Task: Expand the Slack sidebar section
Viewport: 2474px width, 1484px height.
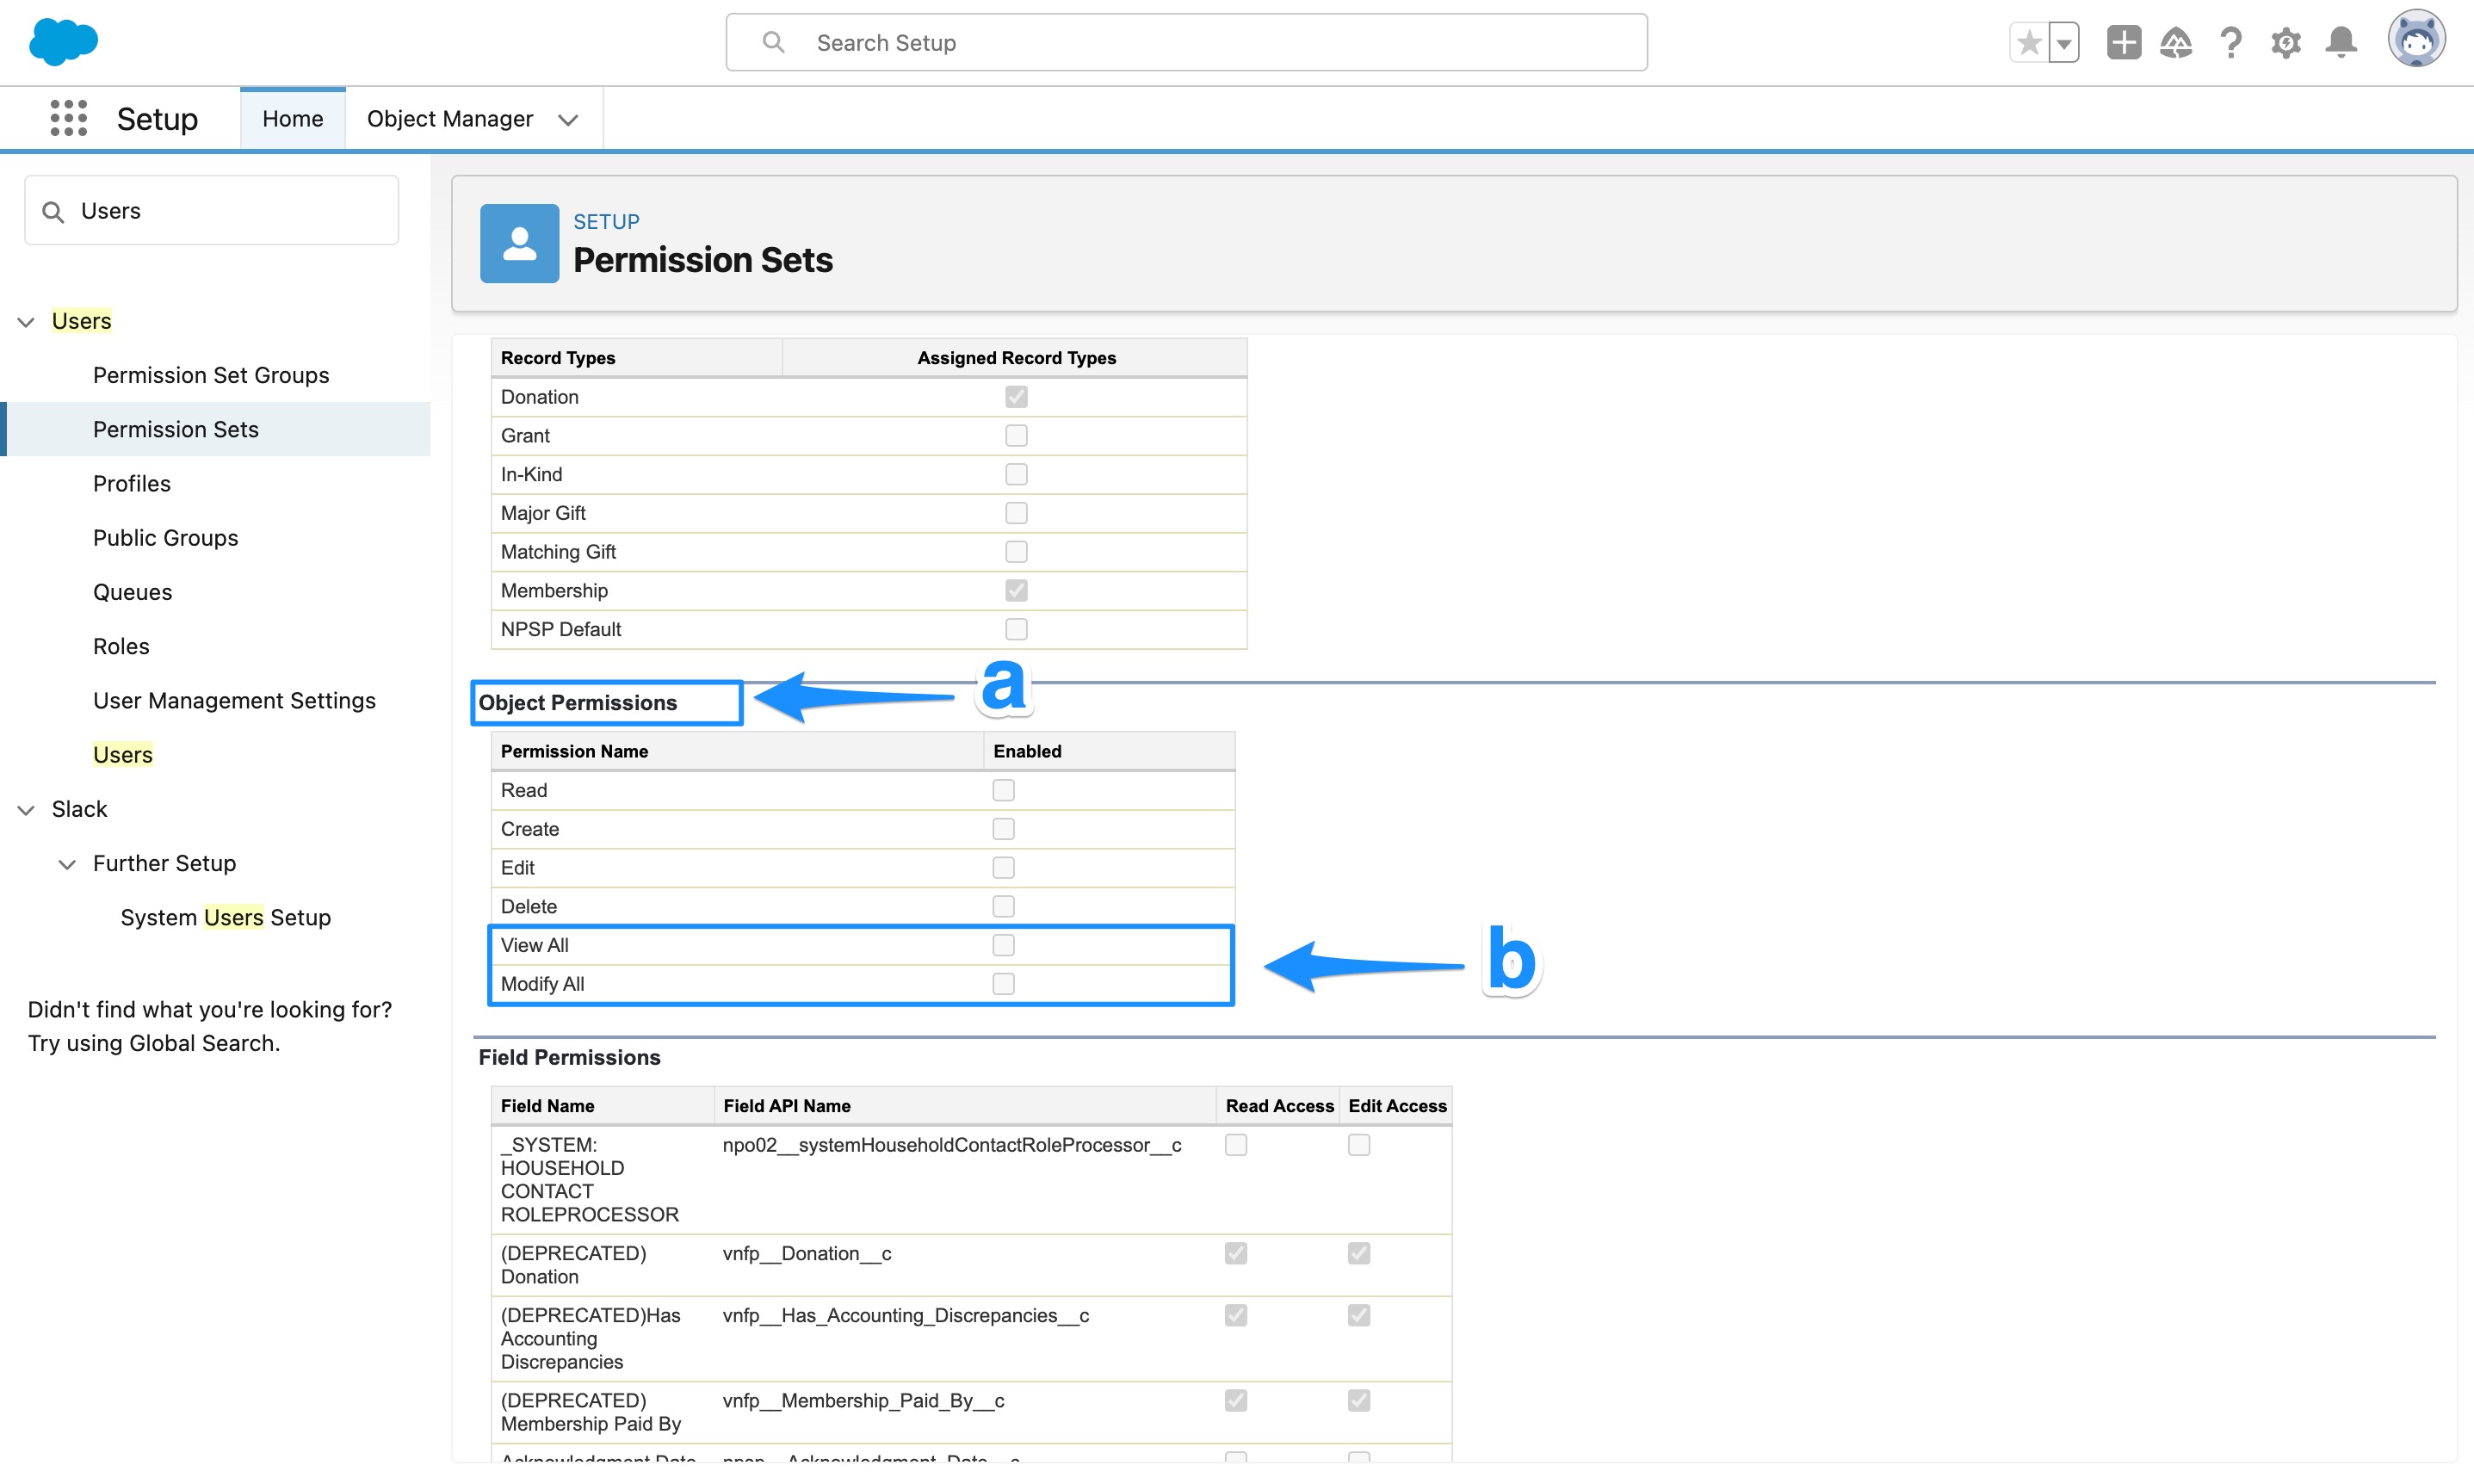Action: (25, 809)
